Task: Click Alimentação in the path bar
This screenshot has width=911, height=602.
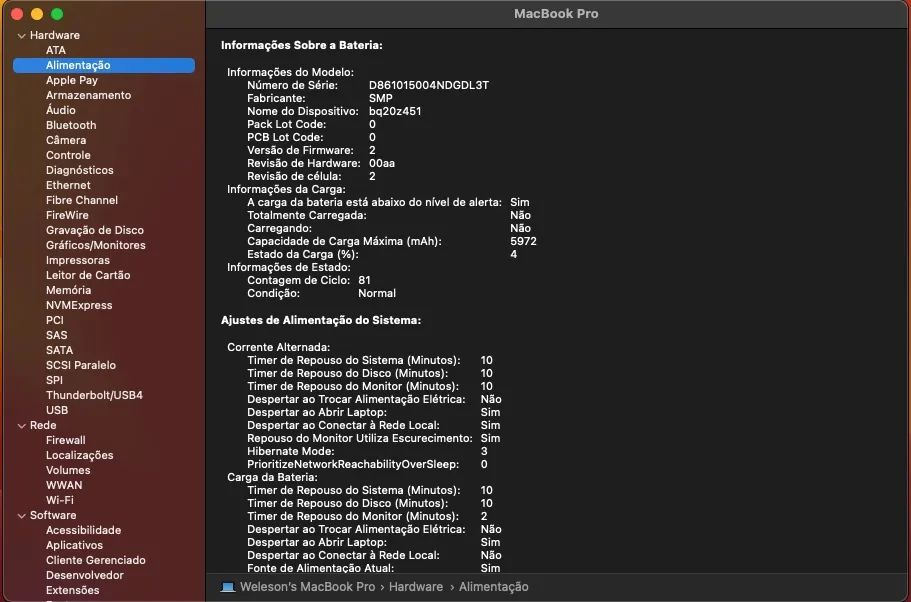Action: (x=494, y=587)
